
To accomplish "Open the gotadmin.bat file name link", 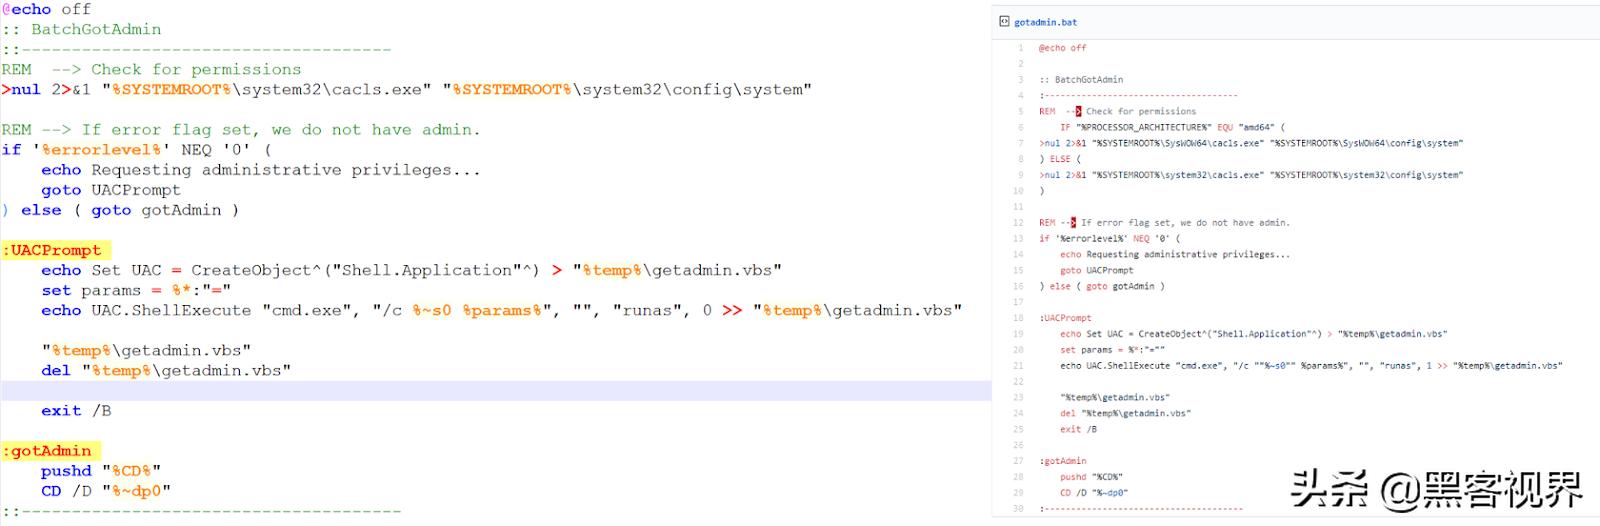I will (x=1046, y=22).
